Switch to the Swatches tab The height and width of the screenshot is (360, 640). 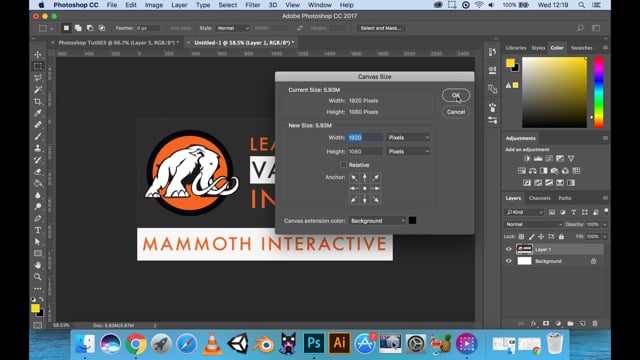tap(582, 48)
